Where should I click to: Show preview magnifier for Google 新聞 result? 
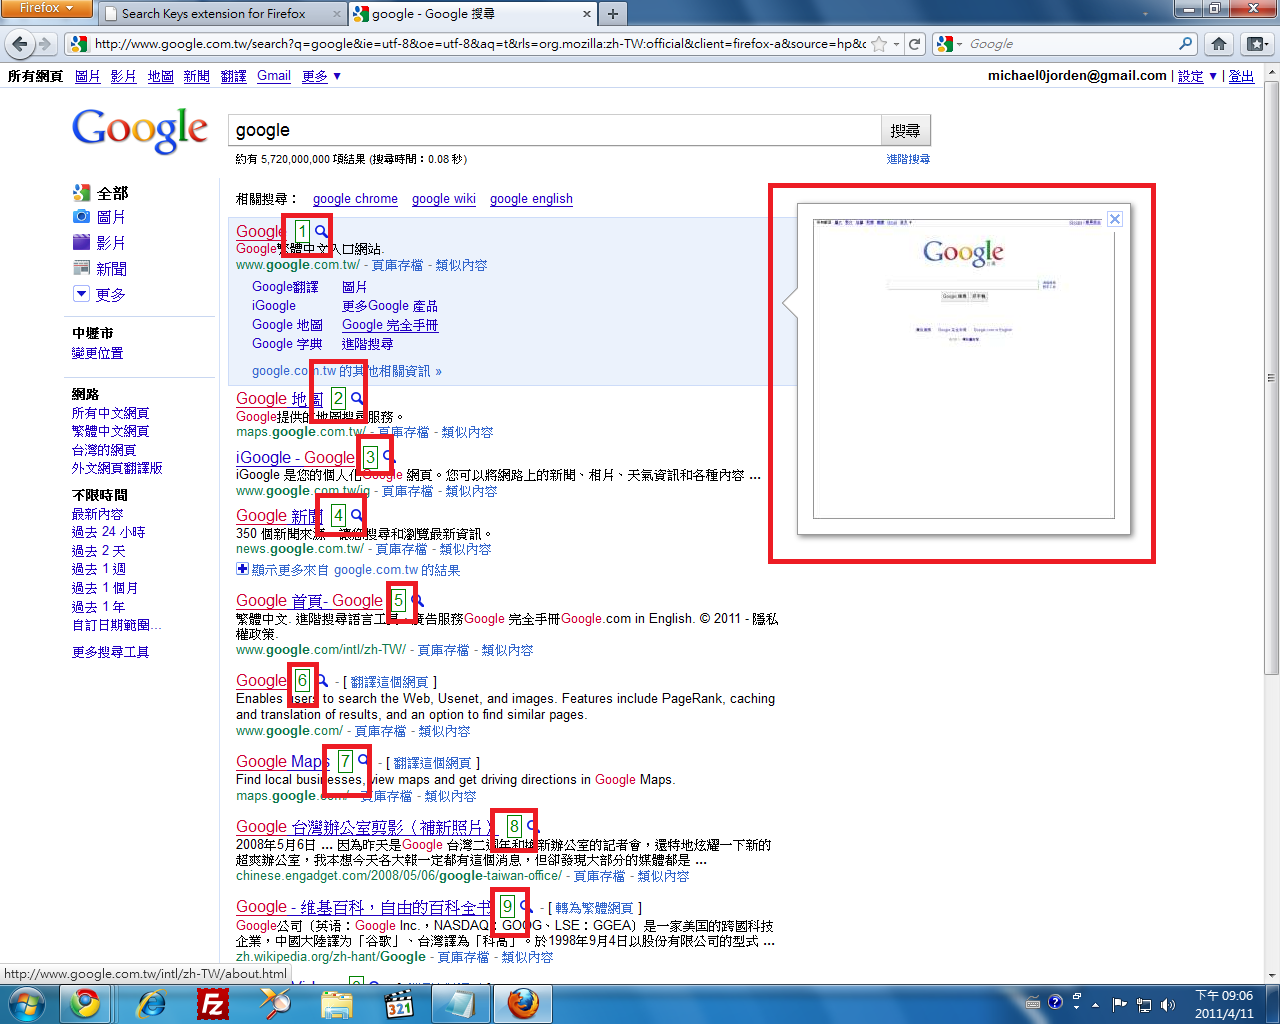(357, 516)
